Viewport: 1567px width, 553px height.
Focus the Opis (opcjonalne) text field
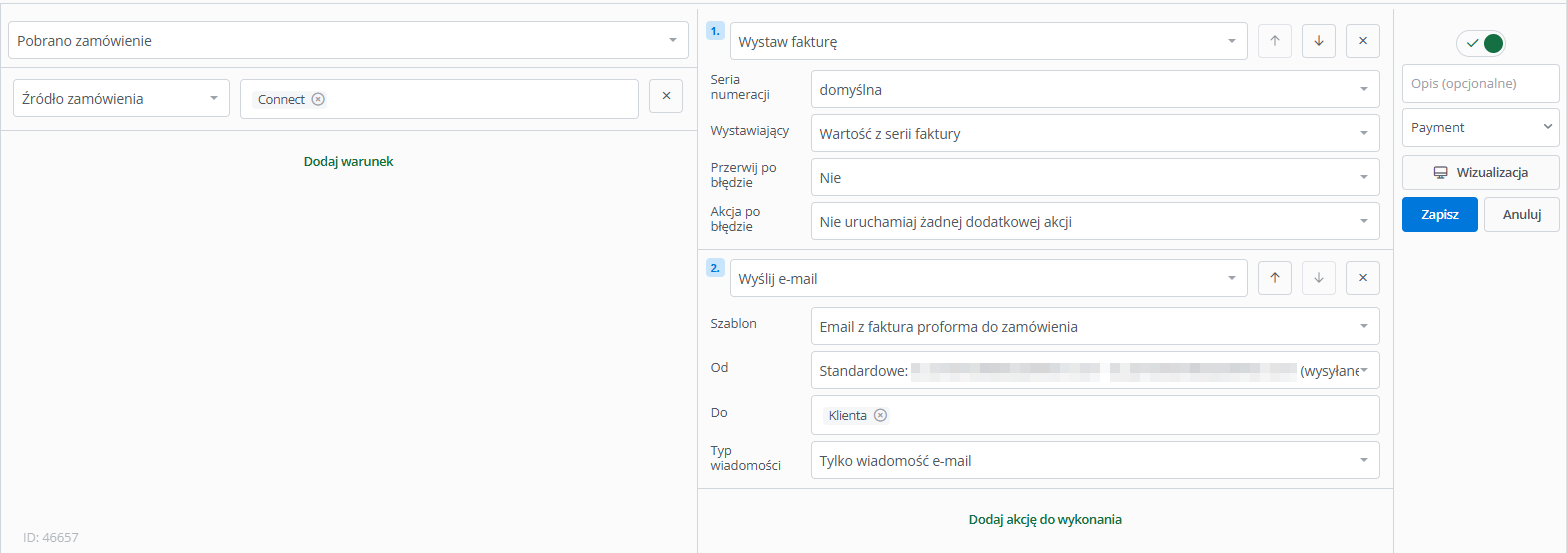click(1480, 83)
